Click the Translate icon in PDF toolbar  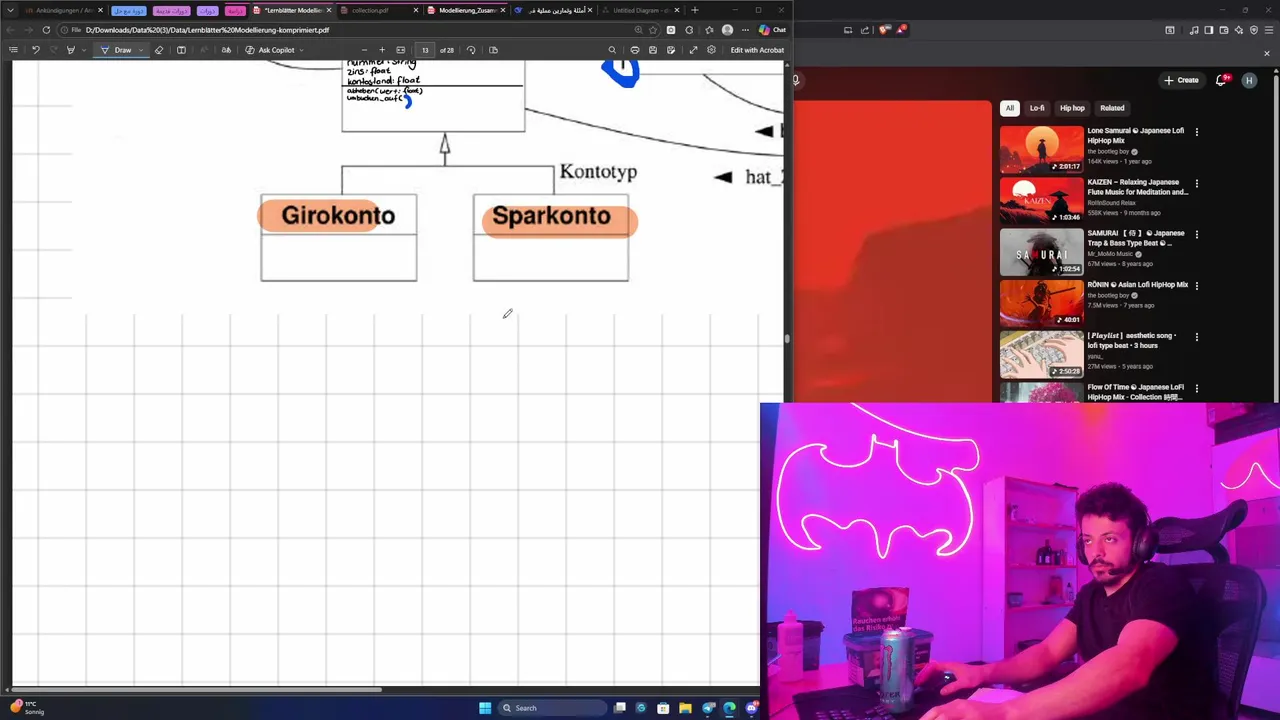pyautogui.click(x=226, y=50)
